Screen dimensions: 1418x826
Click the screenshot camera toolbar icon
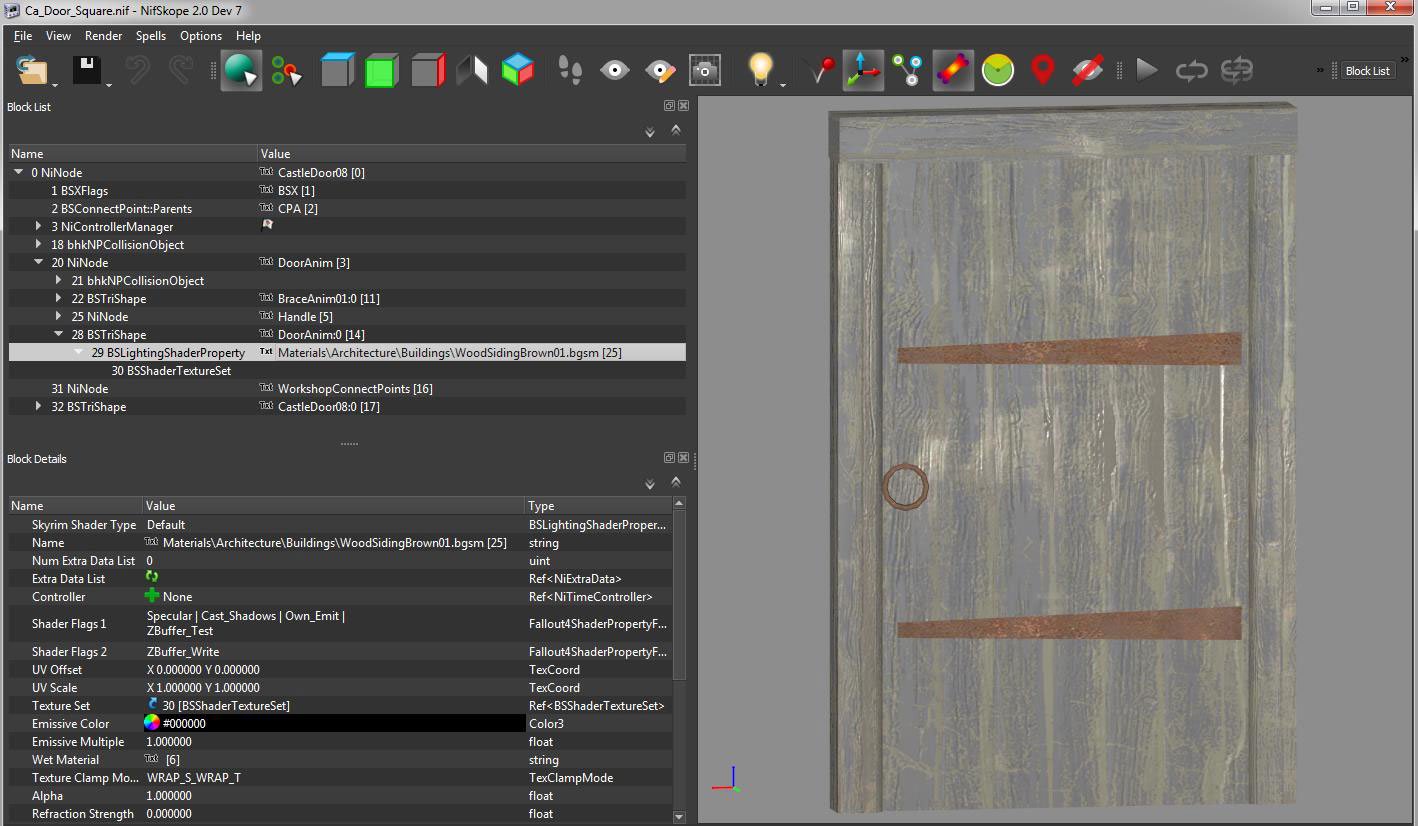[705, 71]
